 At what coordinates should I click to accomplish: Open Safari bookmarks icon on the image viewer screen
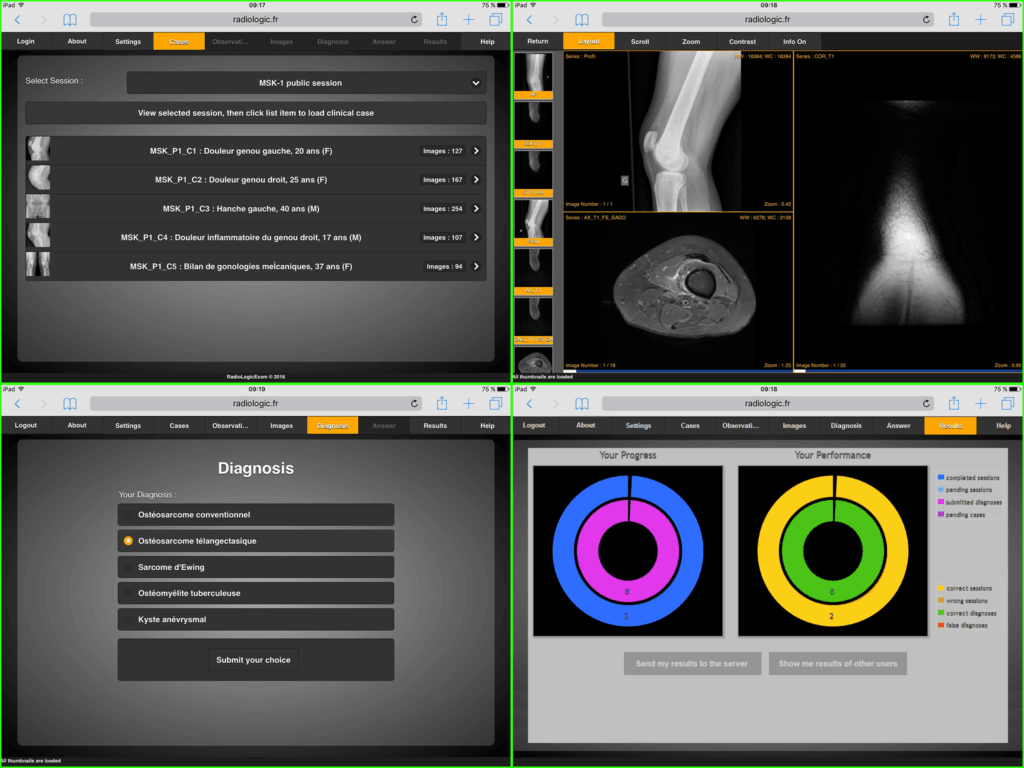tap(581, 19)
